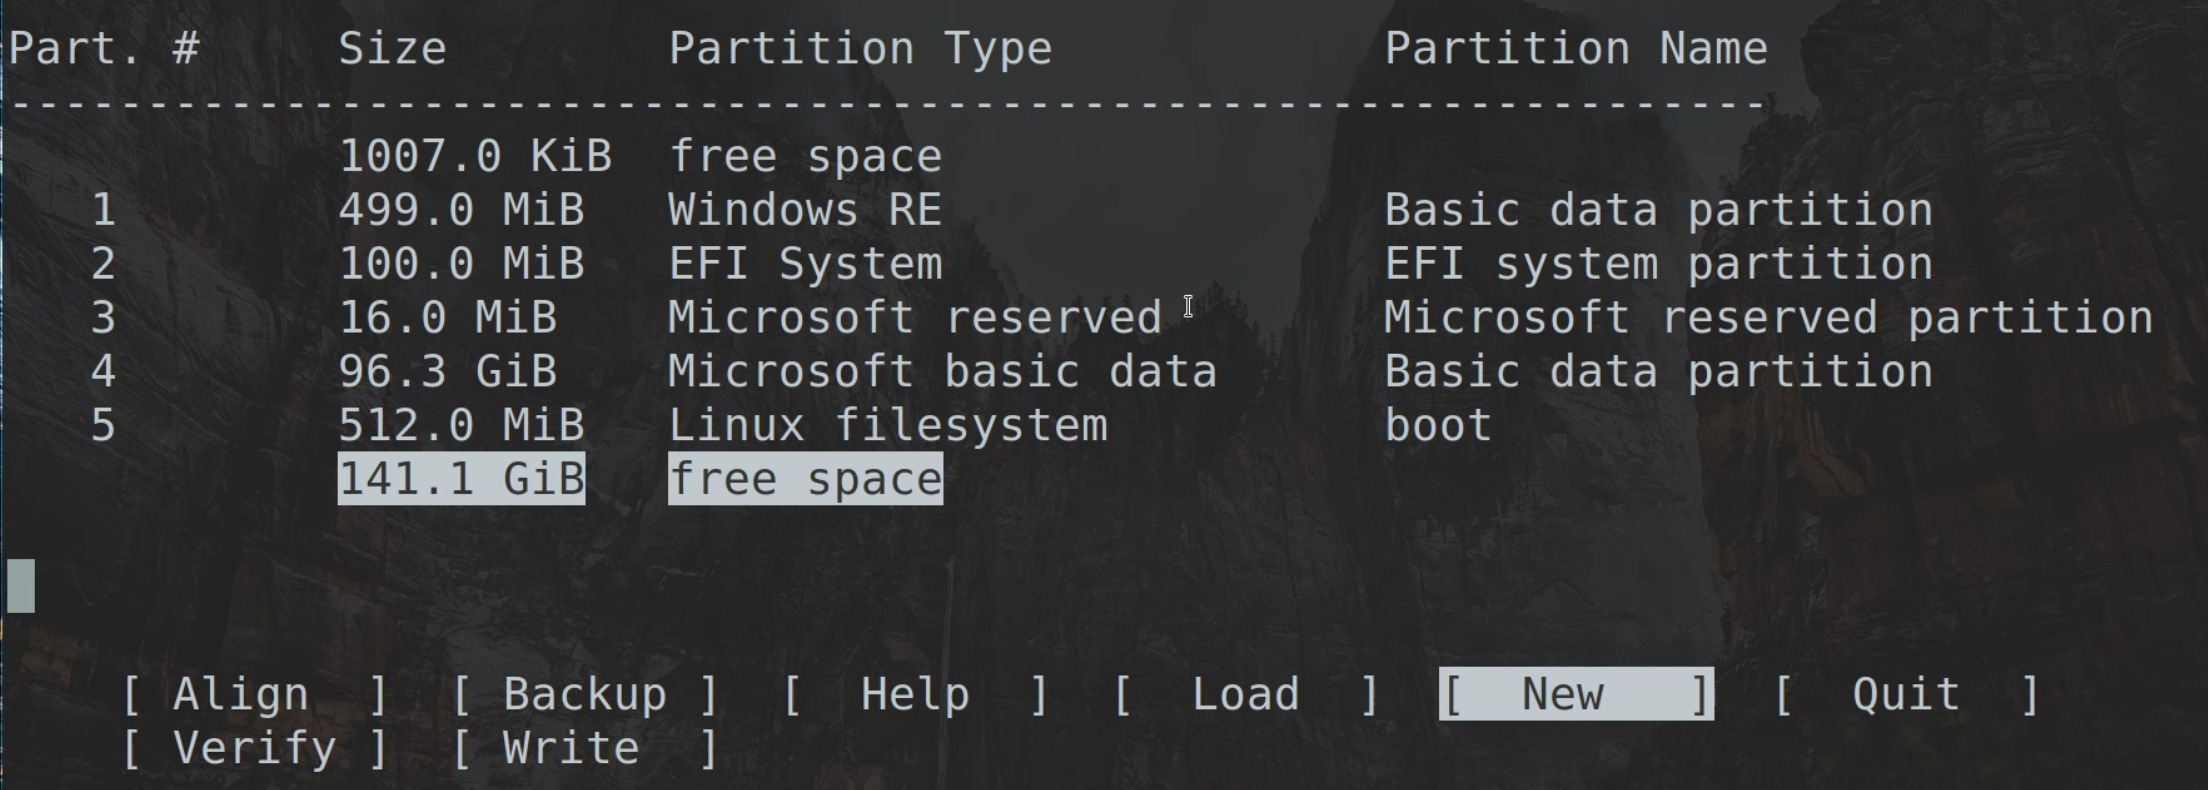This screenshot has height=790, width=2208.
Task: Select partition 1 Windows RE row
Action: 804,210
